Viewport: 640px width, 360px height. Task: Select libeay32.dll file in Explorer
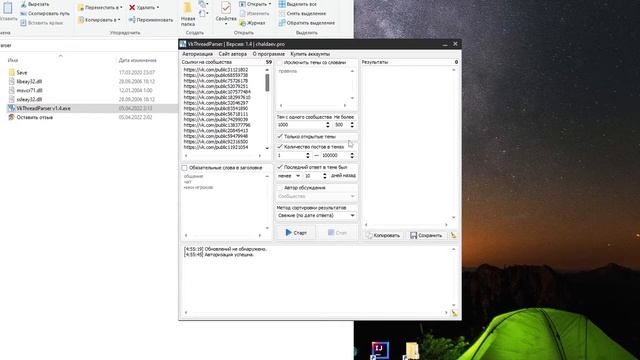click(29, 82)
